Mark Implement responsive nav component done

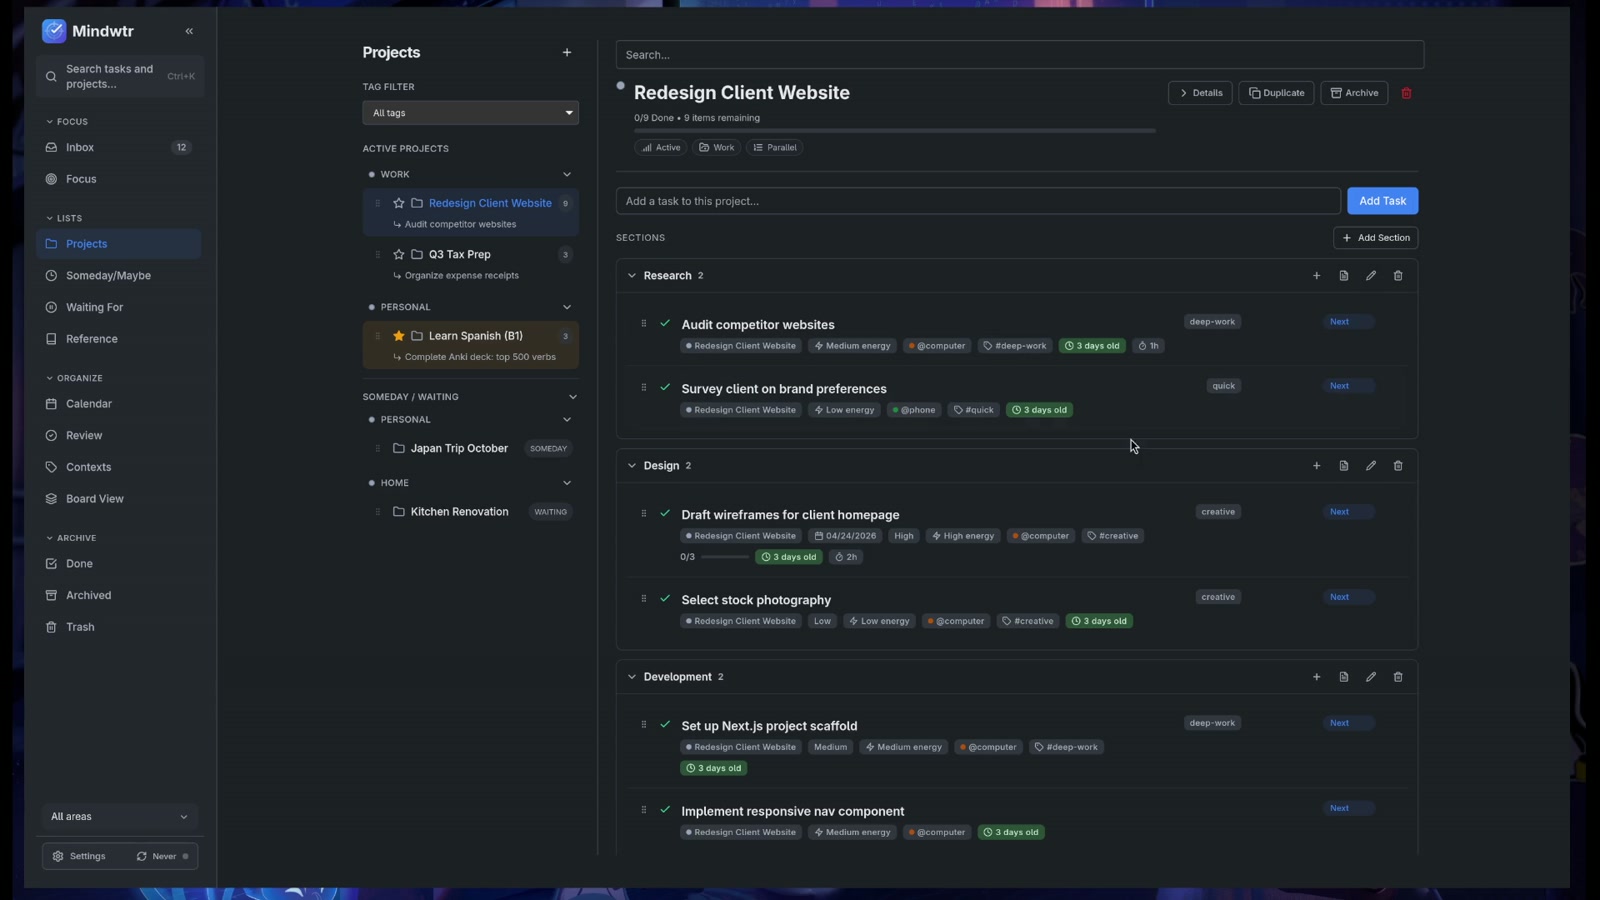click(665, 809)
